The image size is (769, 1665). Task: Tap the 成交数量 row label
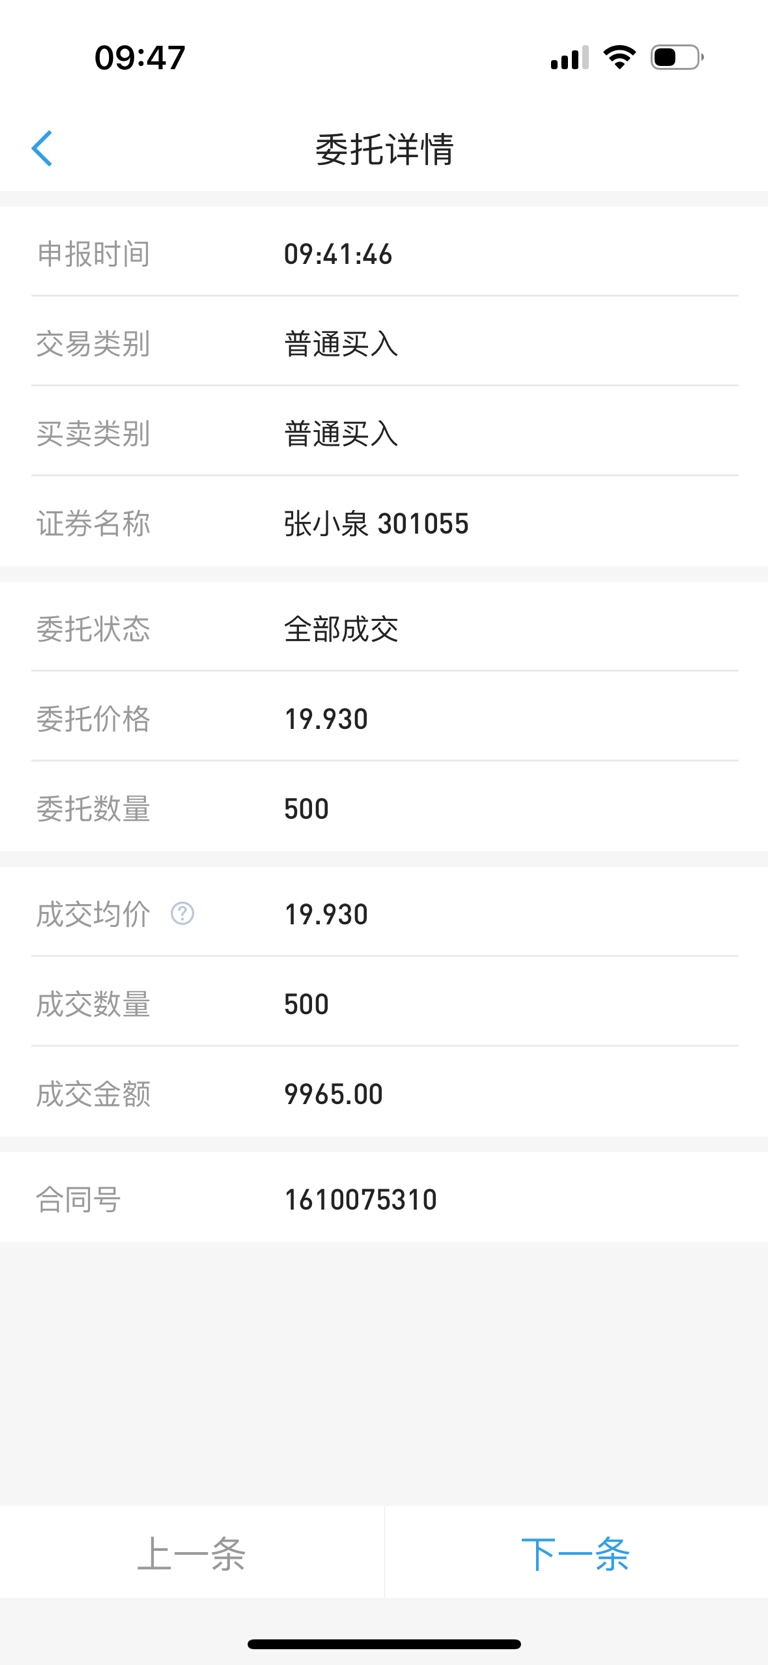(x=93, y=1004)
